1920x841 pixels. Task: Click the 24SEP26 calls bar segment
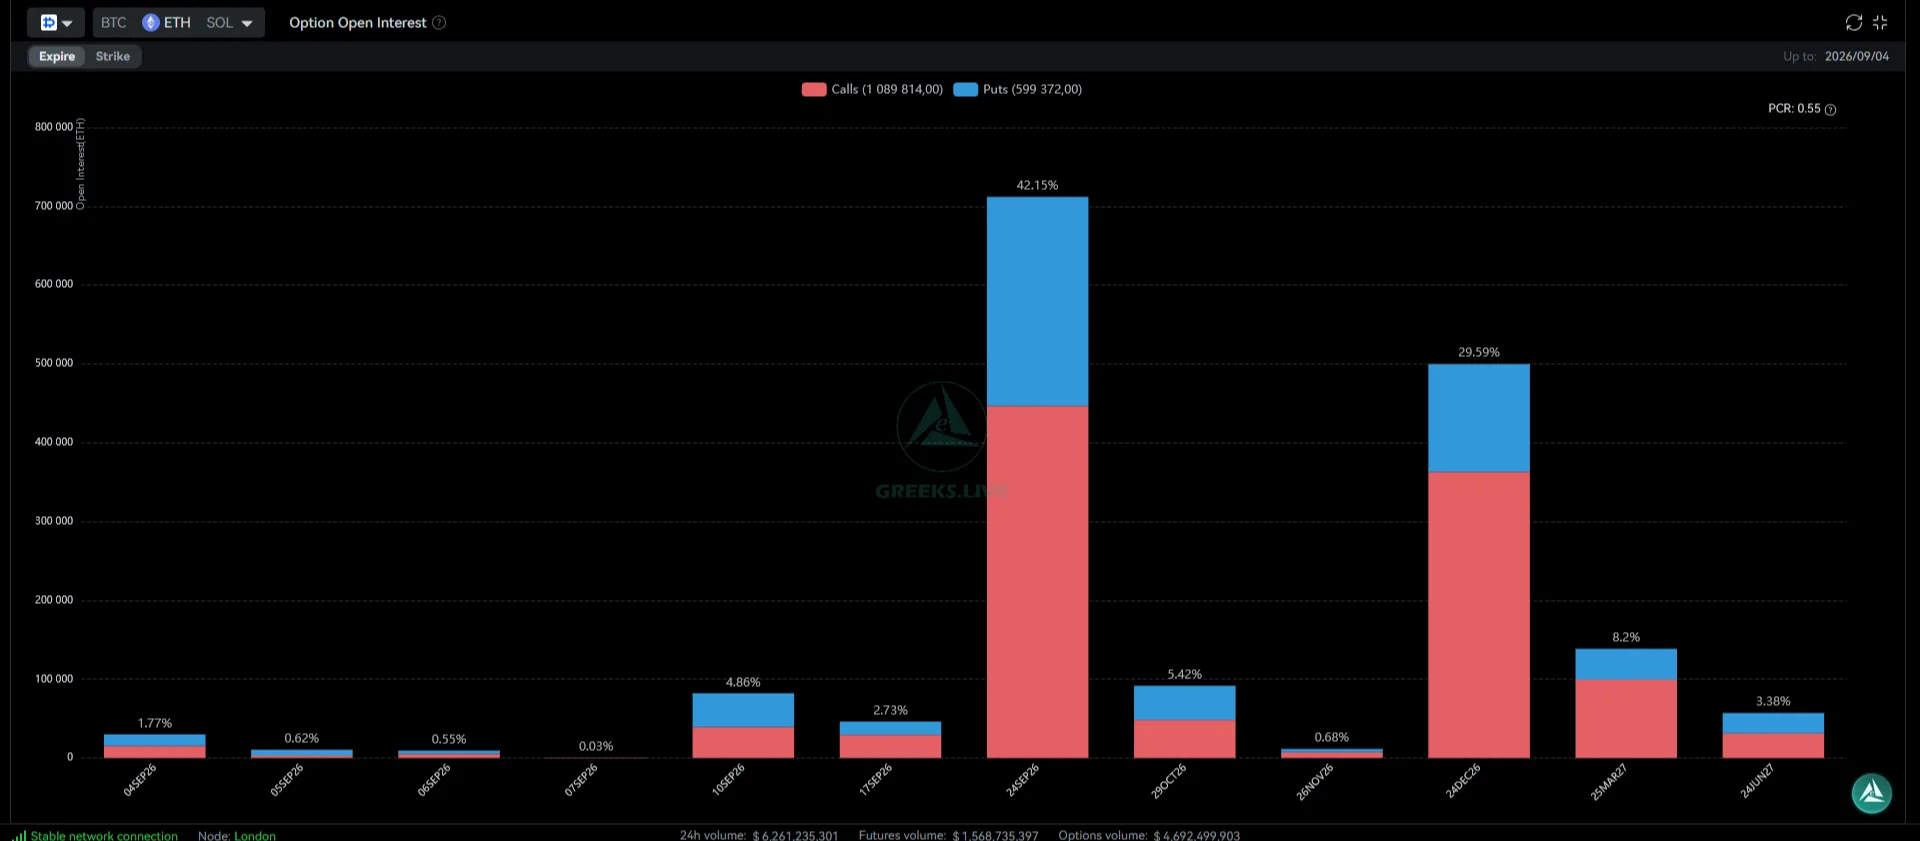(x=1037, y=582)
